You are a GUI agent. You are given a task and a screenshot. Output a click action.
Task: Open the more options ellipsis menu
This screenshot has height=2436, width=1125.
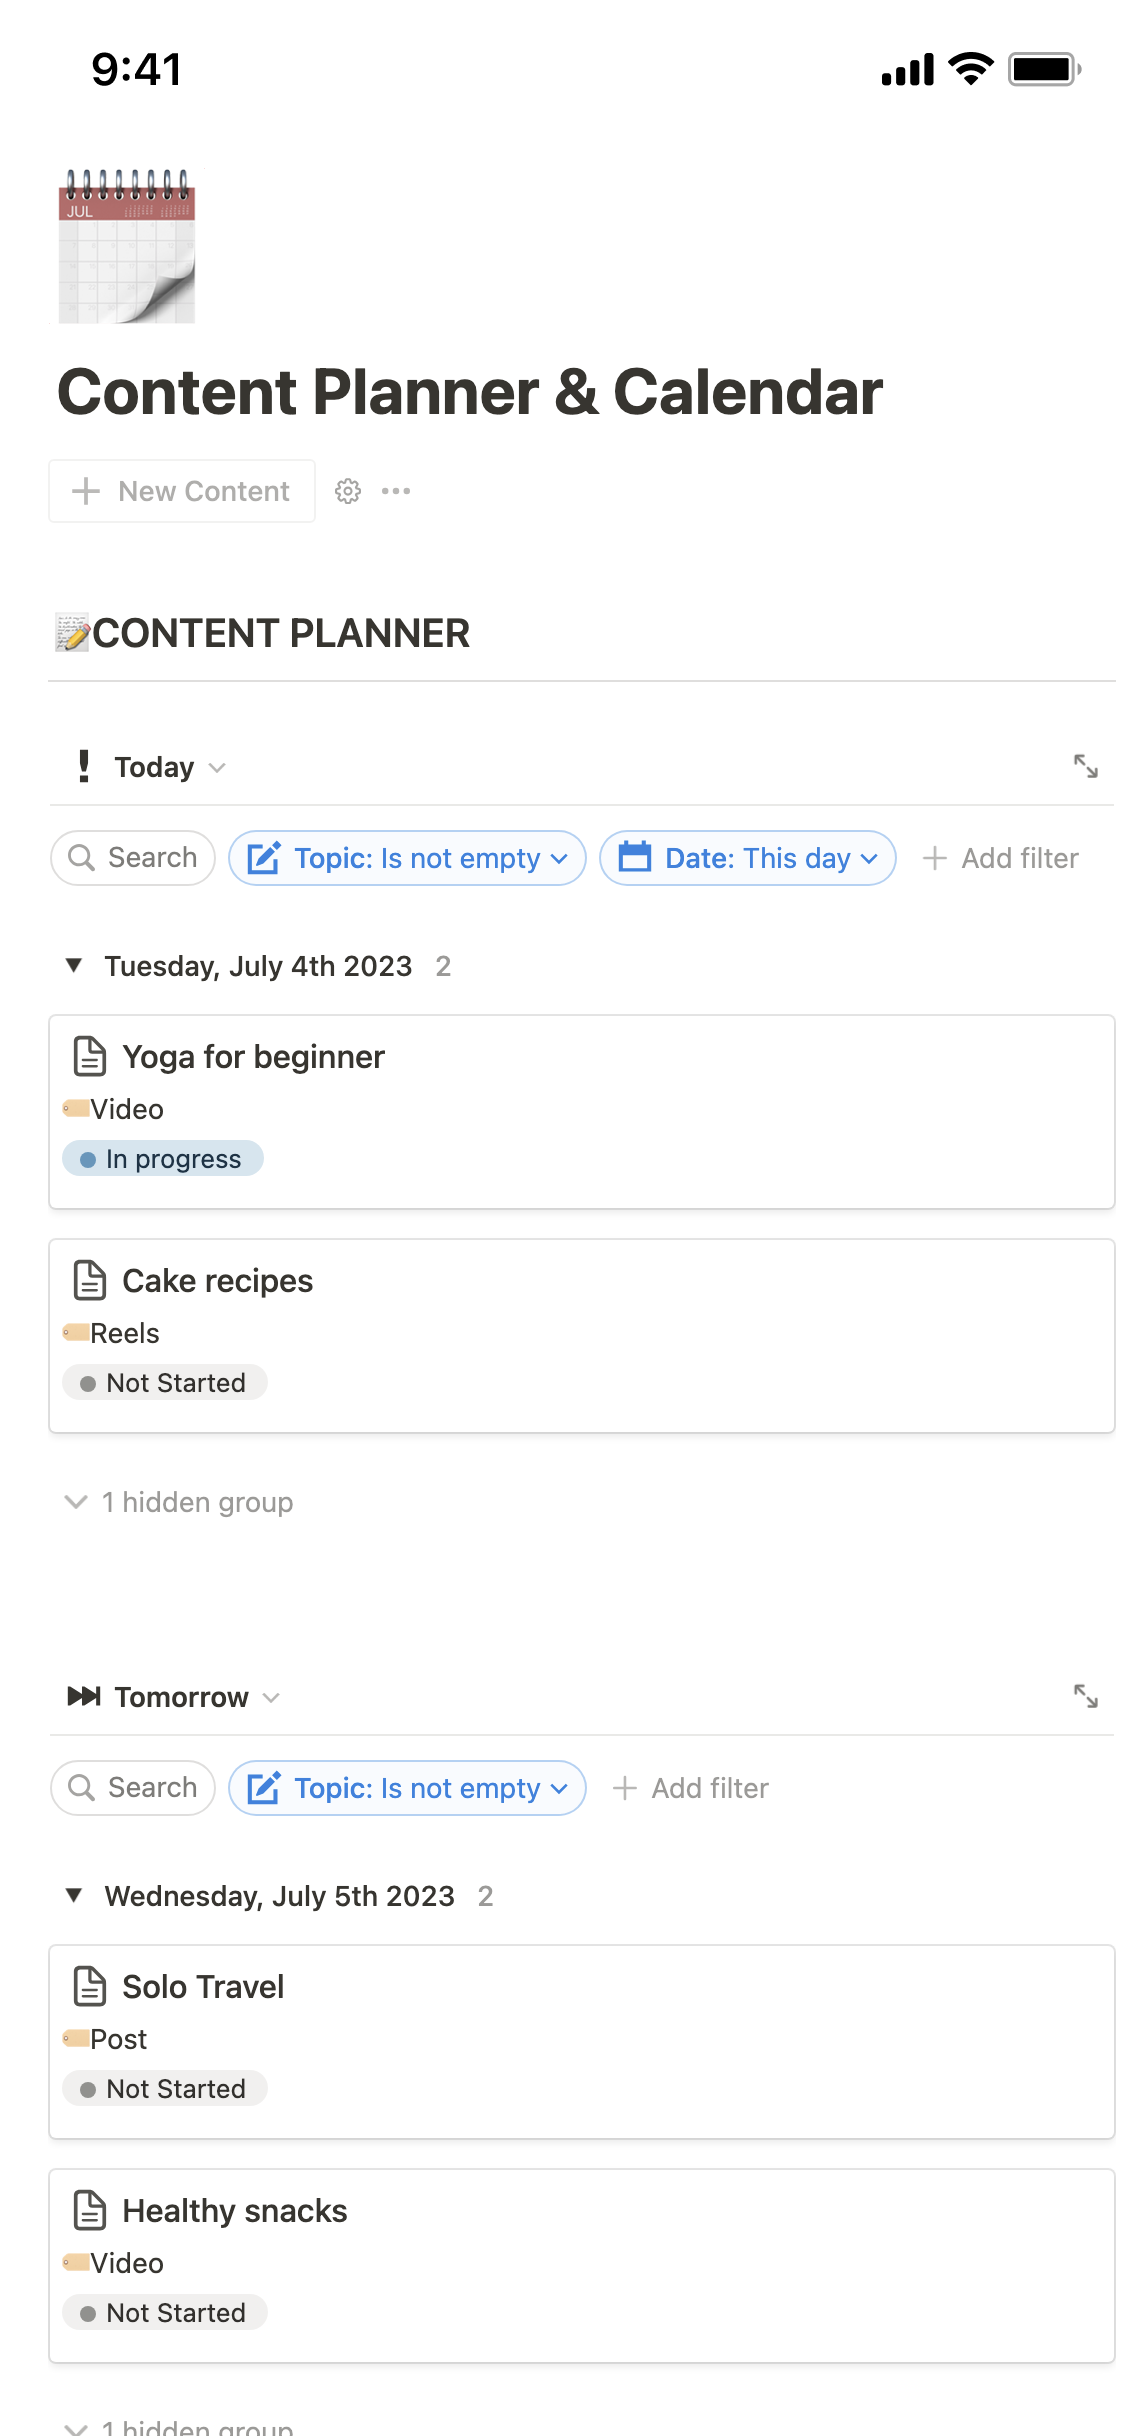[396, 491]
